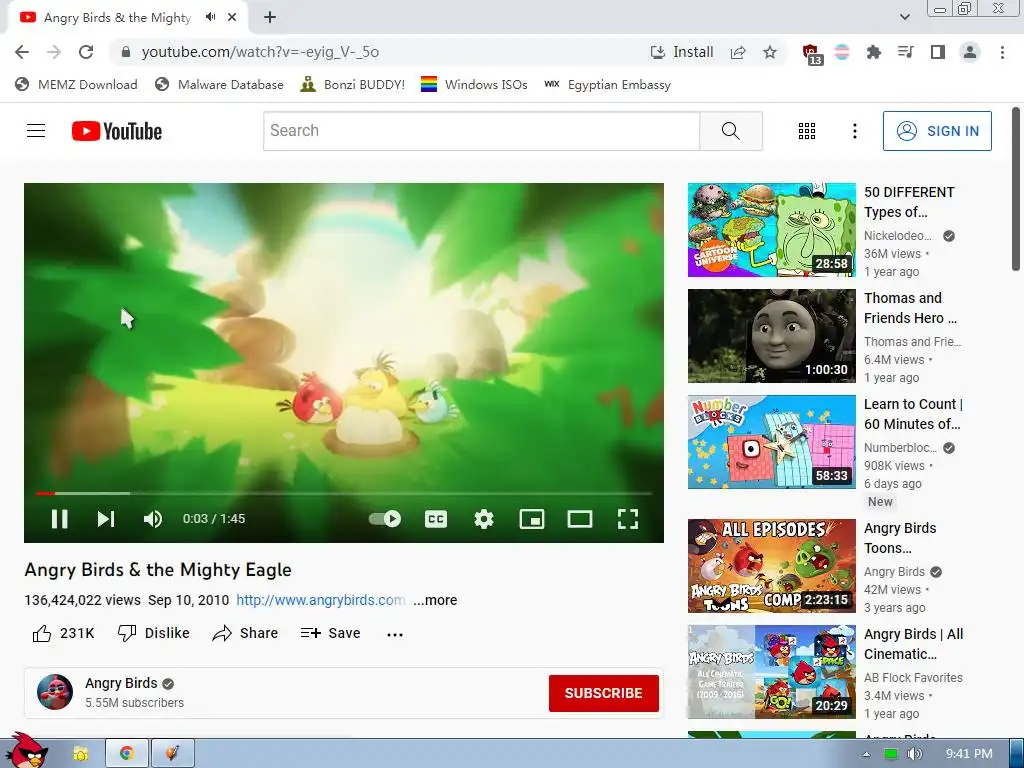Open Angry Birds Toons video title
The width and height of the screenshot is (1024, 768).
(x=900, y=538)
